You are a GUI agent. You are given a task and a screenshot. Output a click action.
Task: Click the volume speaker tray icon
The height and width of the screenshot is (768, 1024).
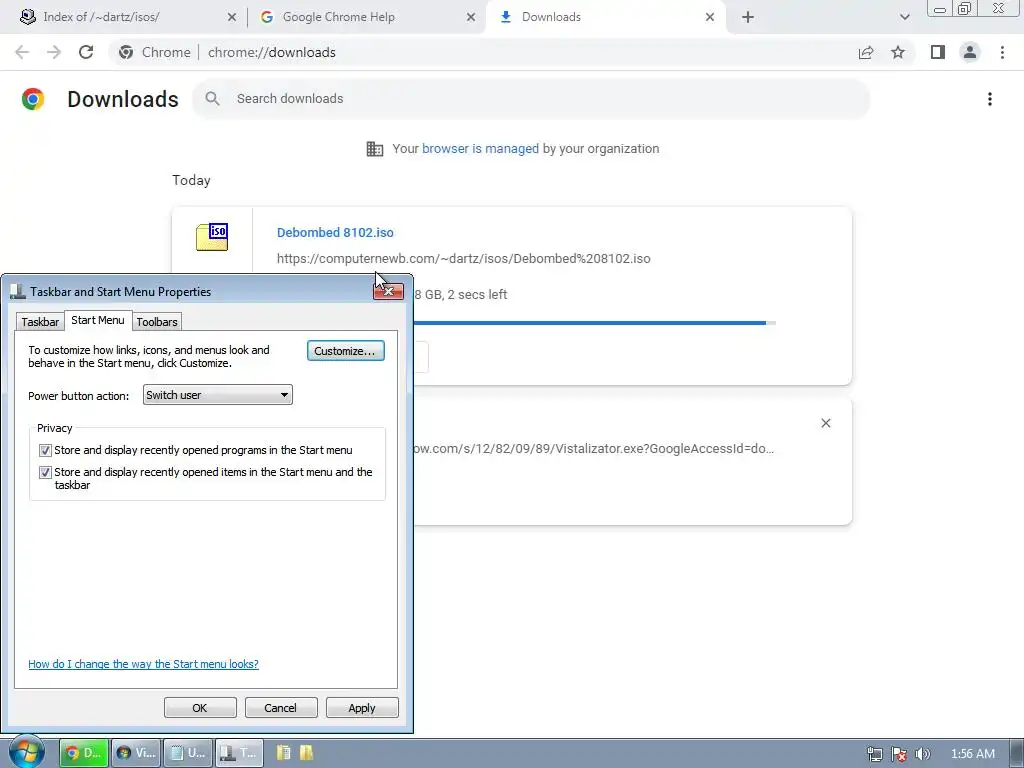coord(922,754)
